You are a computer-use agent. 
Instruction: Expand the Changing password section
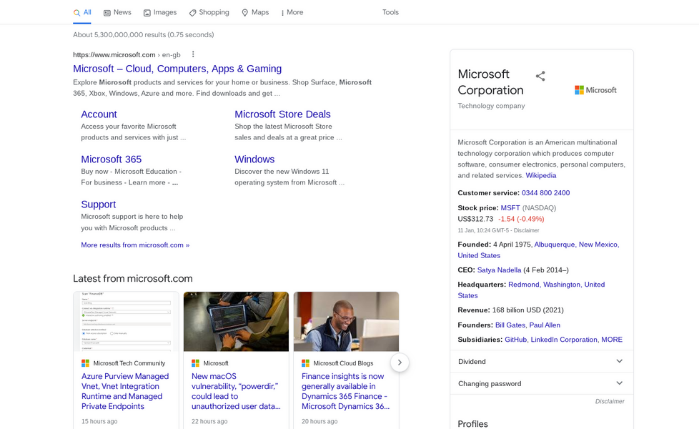pos(542,383)
